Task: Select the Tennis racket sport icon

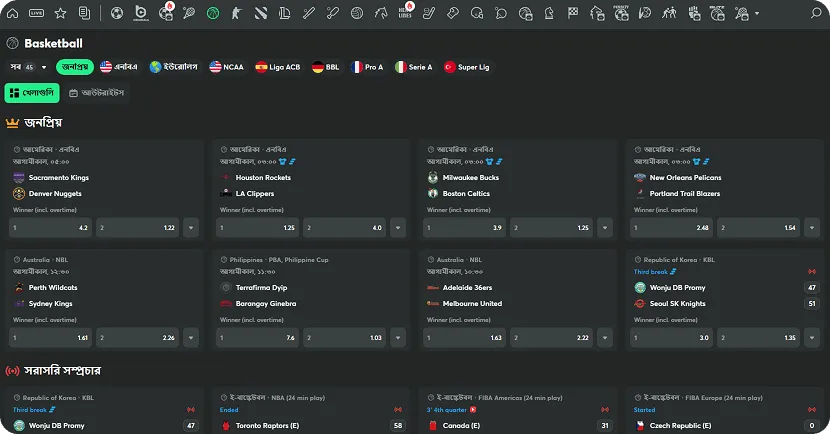Action: pos(189,13)
